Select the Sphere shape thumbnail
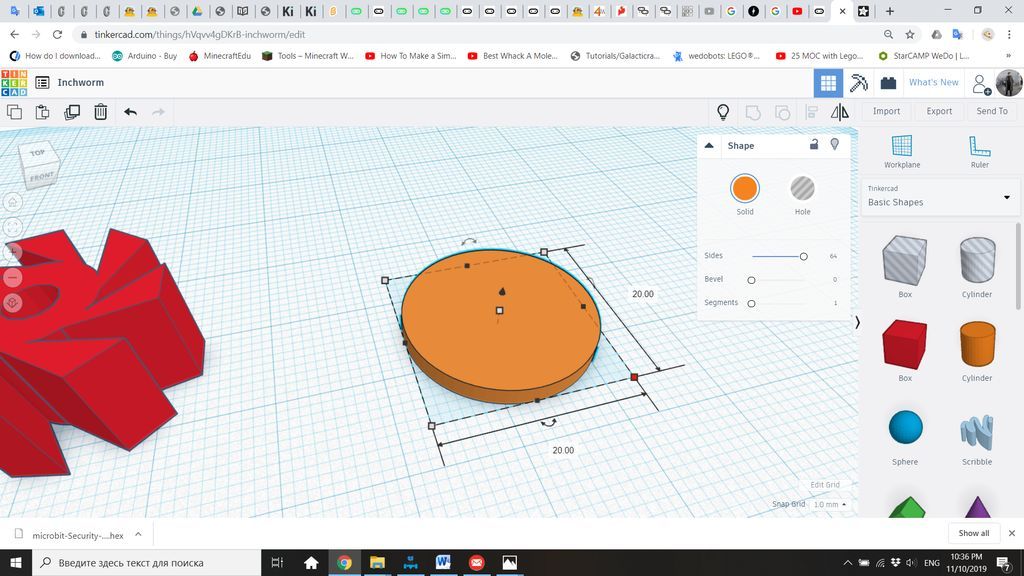The height and width of the screenshot is (576, 1024). click(x=905, y=427)
